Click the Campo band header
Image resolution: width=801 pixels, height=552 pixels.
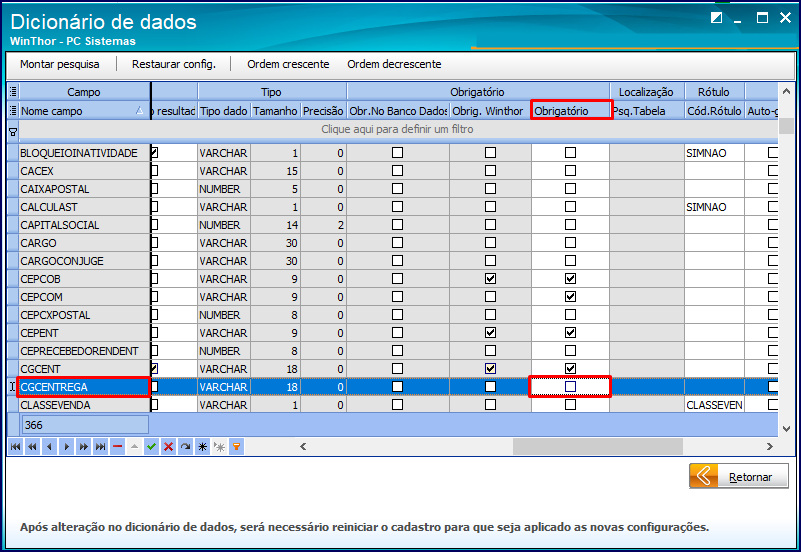84,92
